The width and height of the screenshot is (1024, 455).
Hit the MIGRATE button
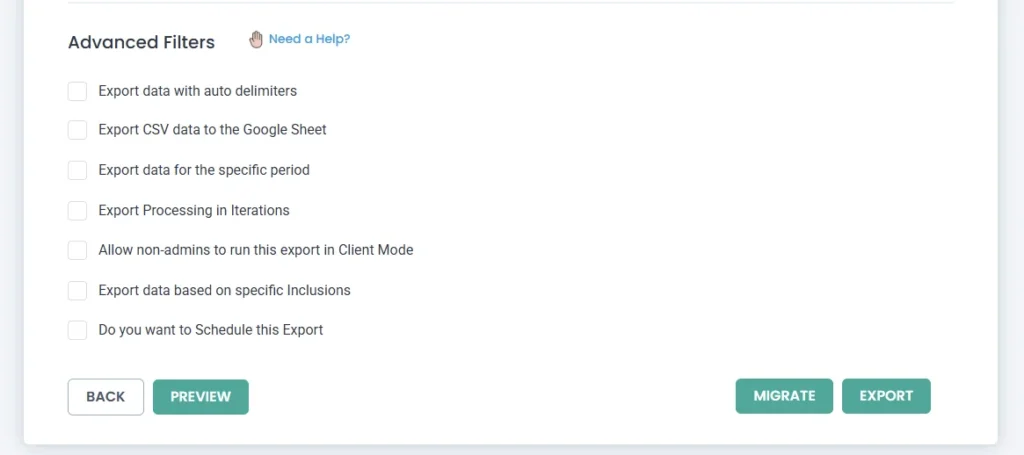(784, 396)
